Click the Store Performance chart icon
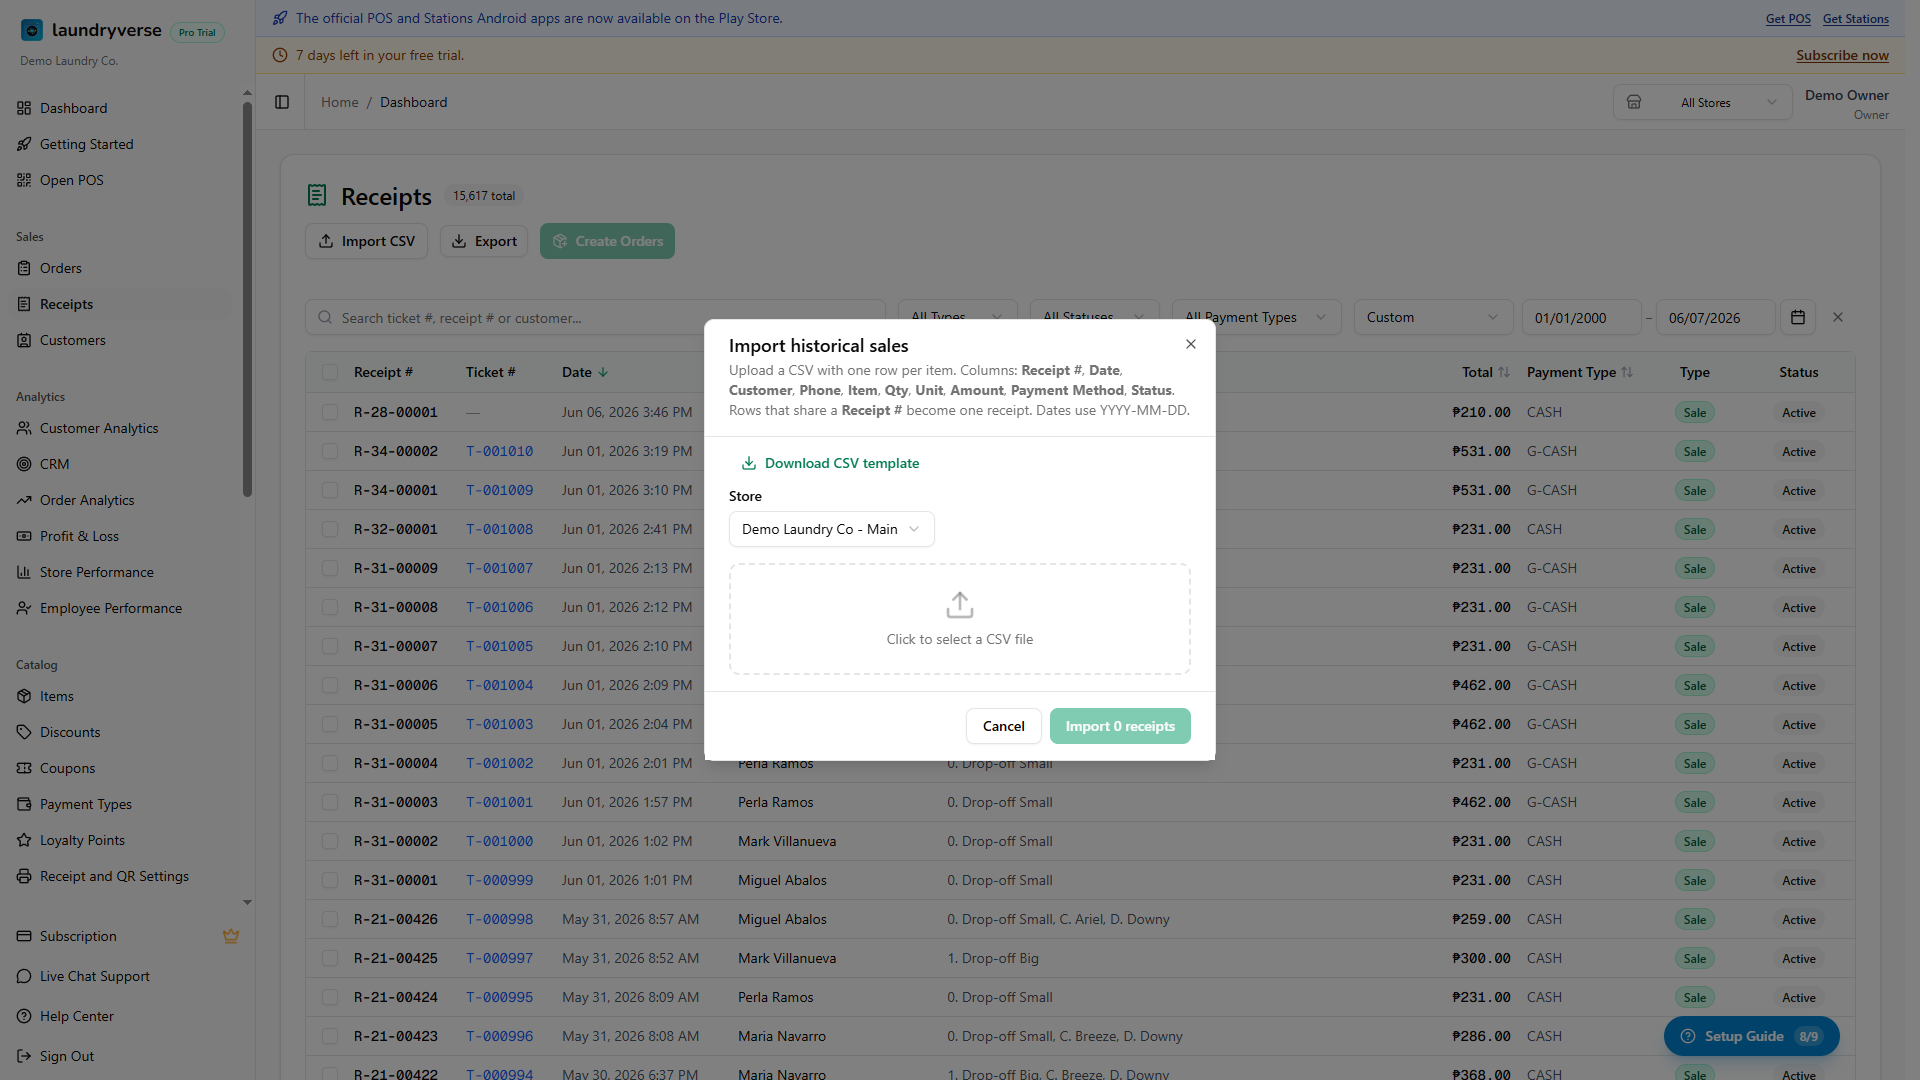The height and width of the screenshot is (1080, 1920). coord(24,572)
